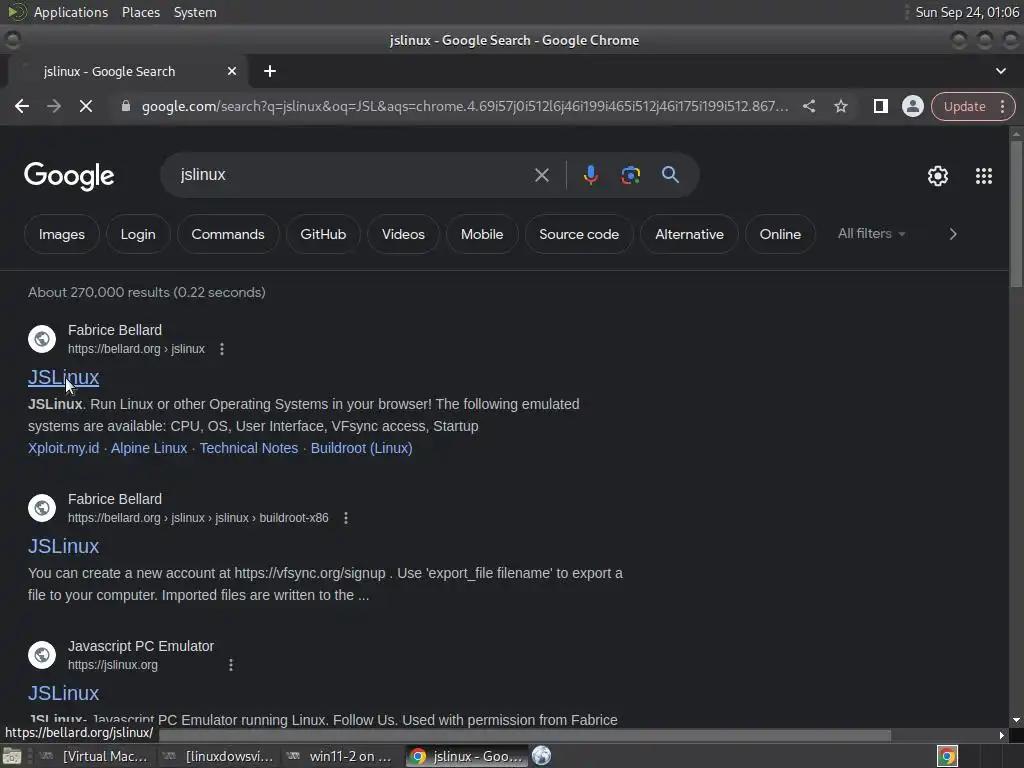1024x768 pixels.
Task: Select the Alternative filter chip
Action: click(690, 234)
